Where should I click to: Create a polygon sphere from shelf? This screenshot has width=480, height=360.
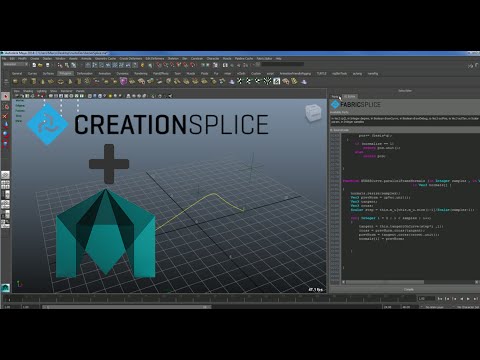[15, 81]
